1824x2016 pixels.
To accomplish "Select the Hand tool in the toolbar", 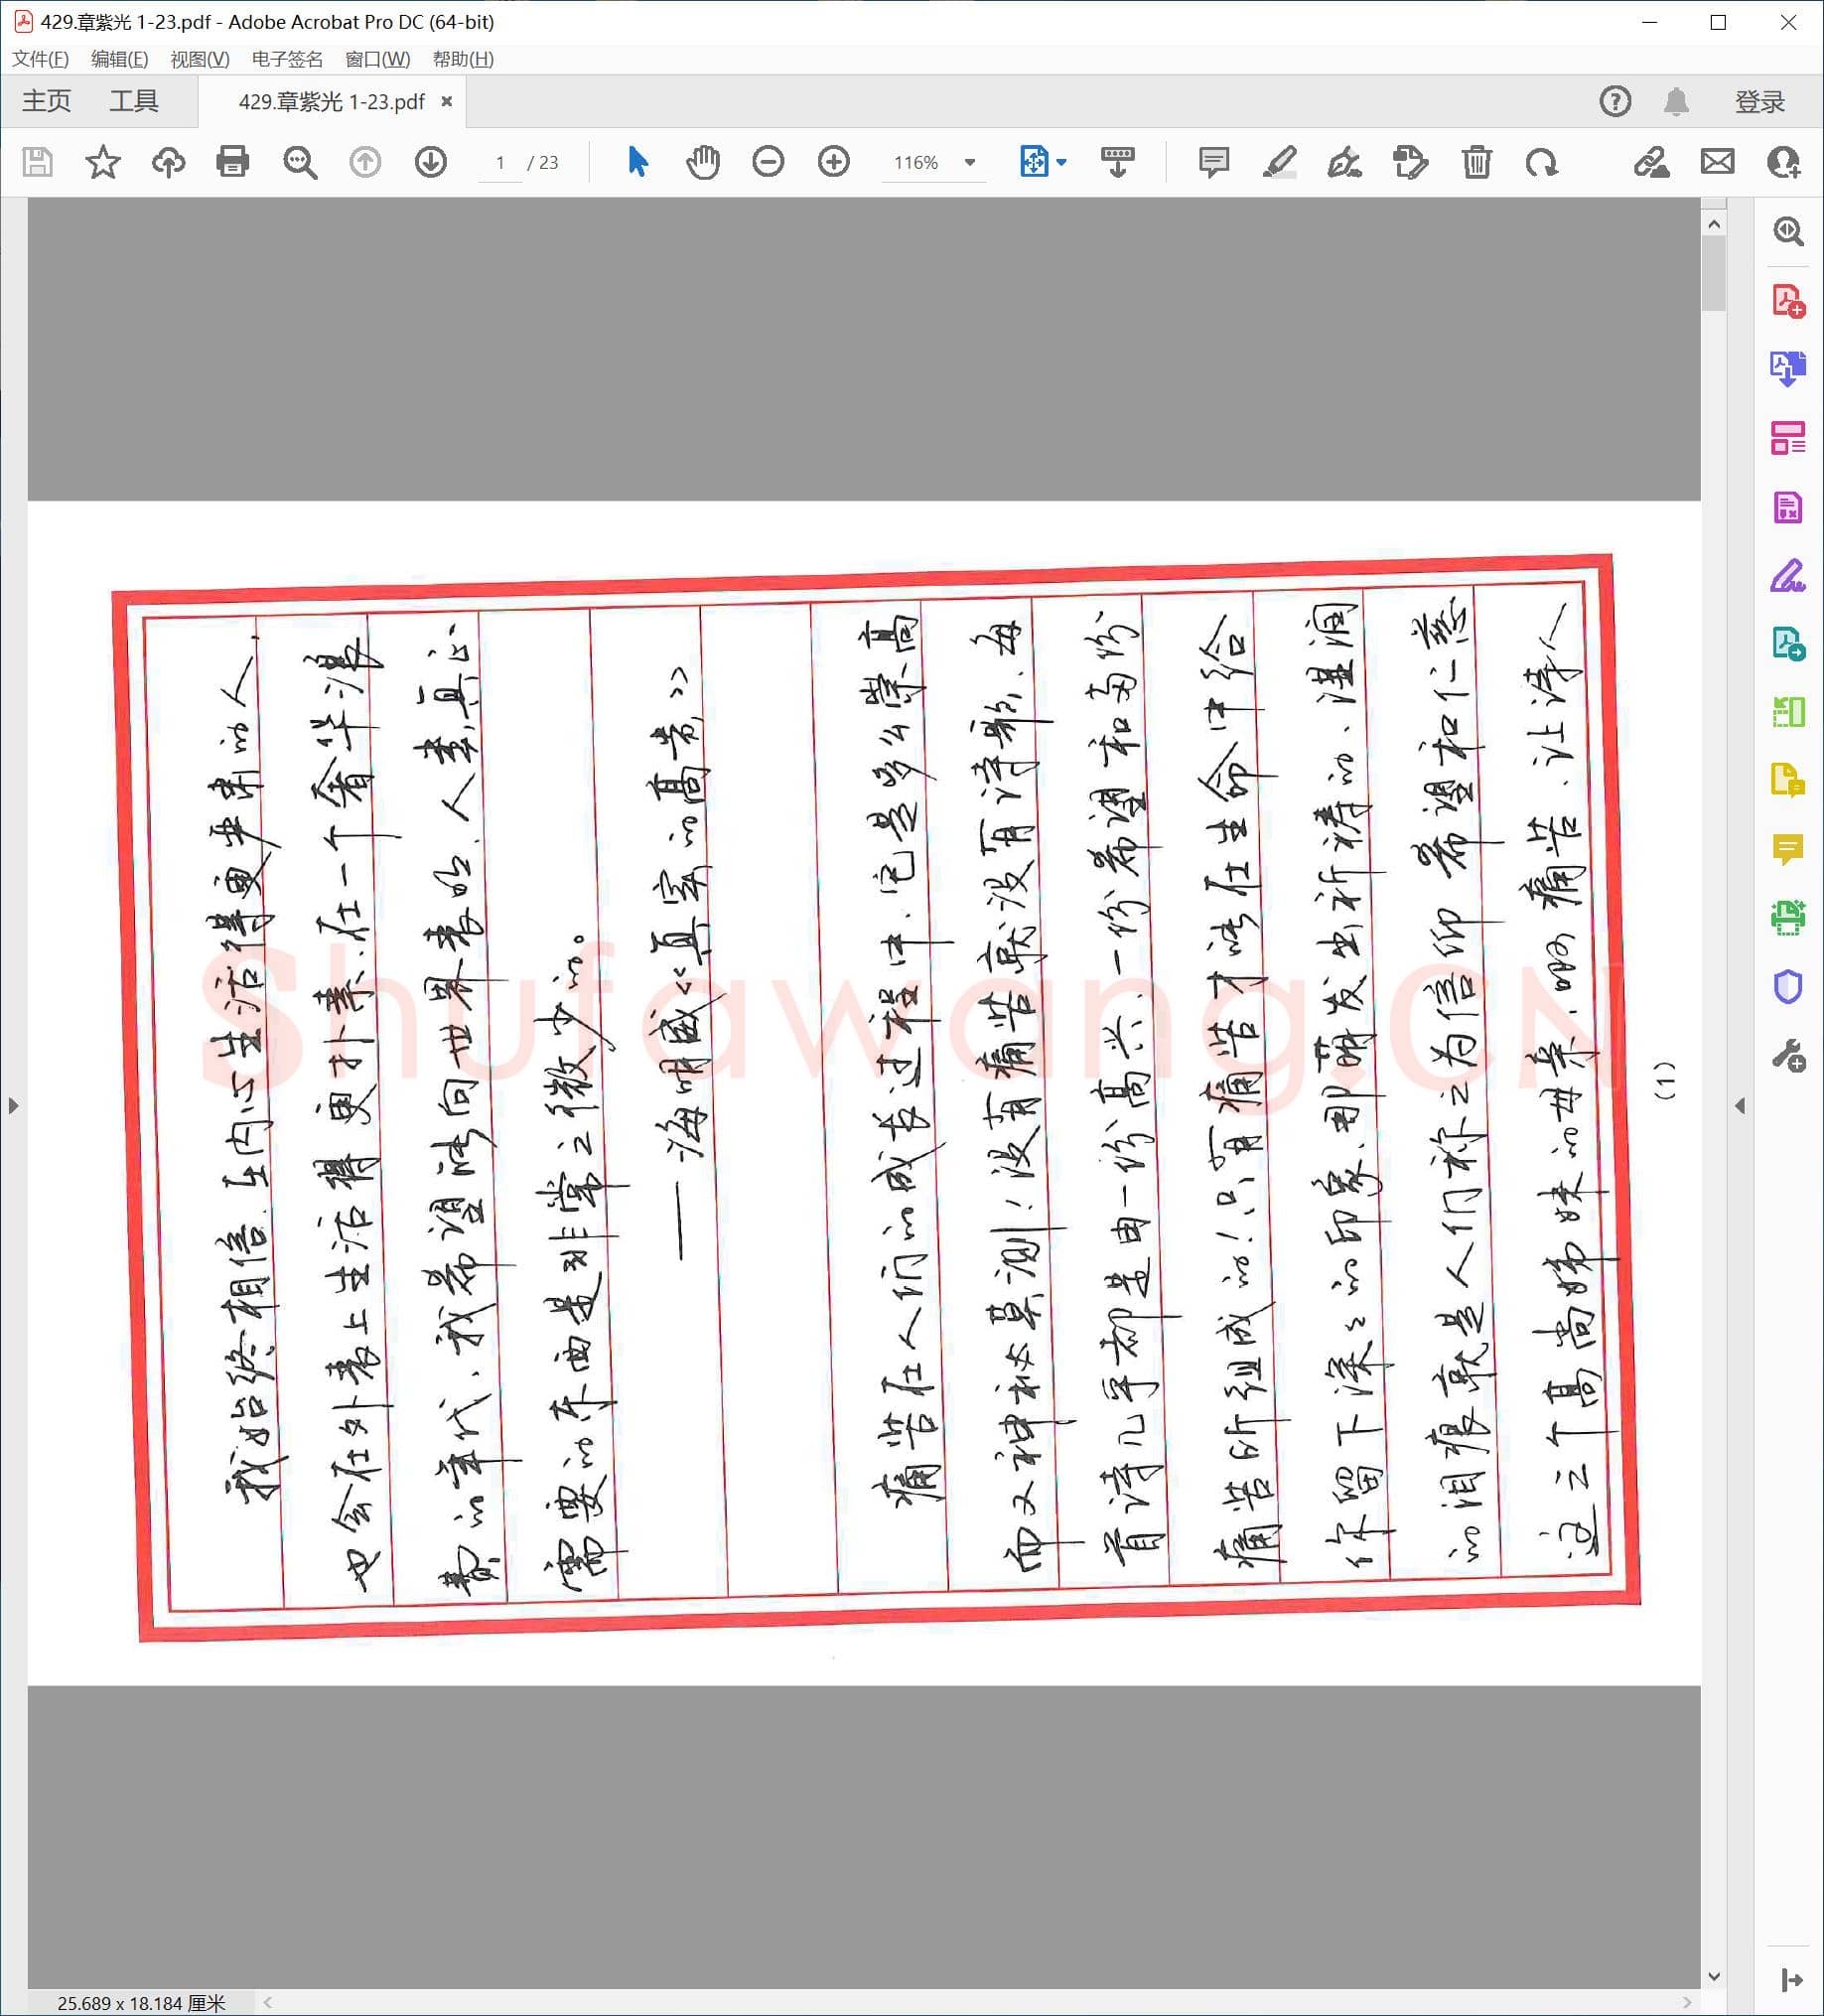I will click(x=702, y=162).
